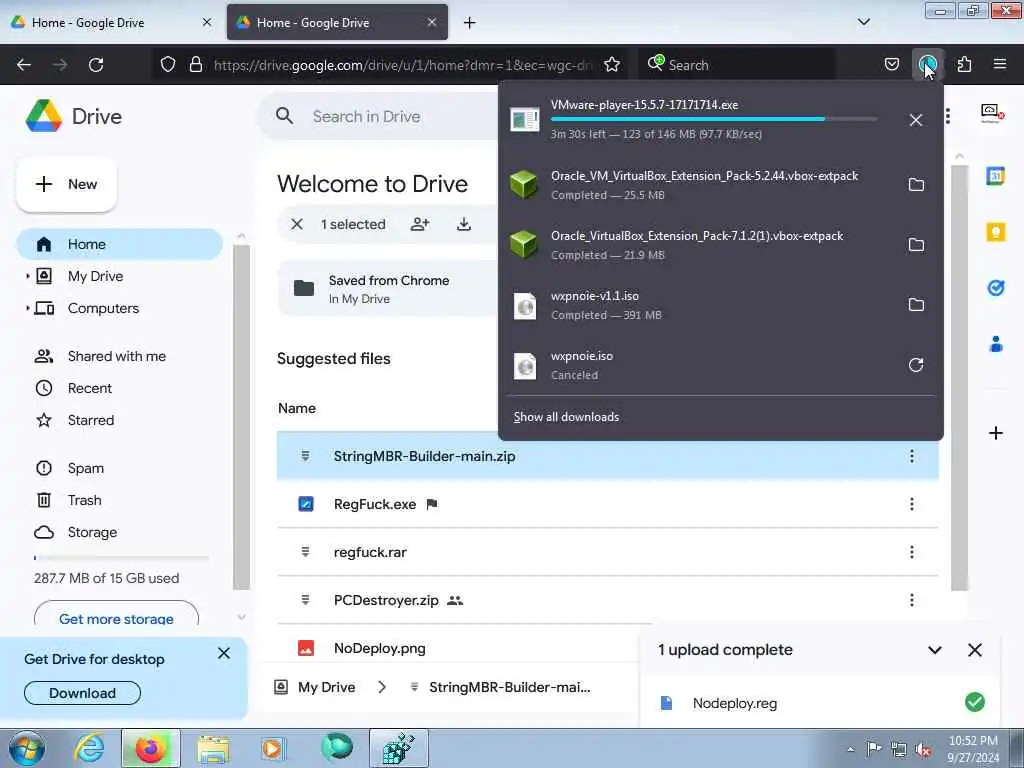This screenshot has height=768, width=1024.
Task: Click the muted volume tray icon
Action: (x=922, y=749)
